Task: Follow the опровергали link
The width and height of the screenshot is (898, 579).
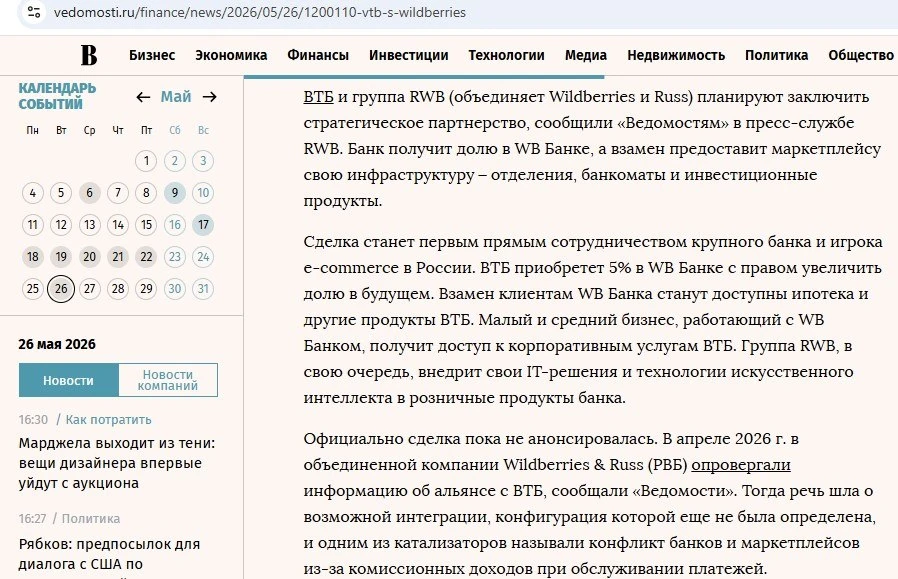Action: [741, 464]
